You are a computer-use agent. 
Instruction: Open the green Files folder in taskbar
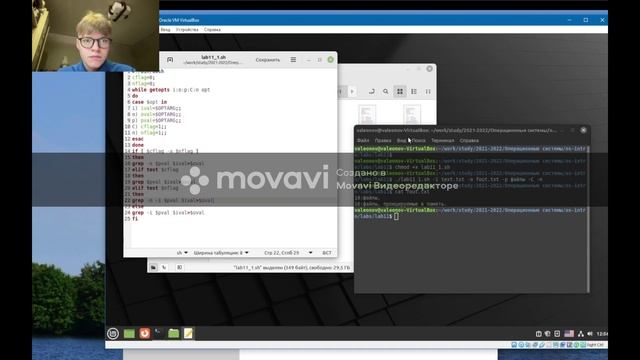coord(173,333)
